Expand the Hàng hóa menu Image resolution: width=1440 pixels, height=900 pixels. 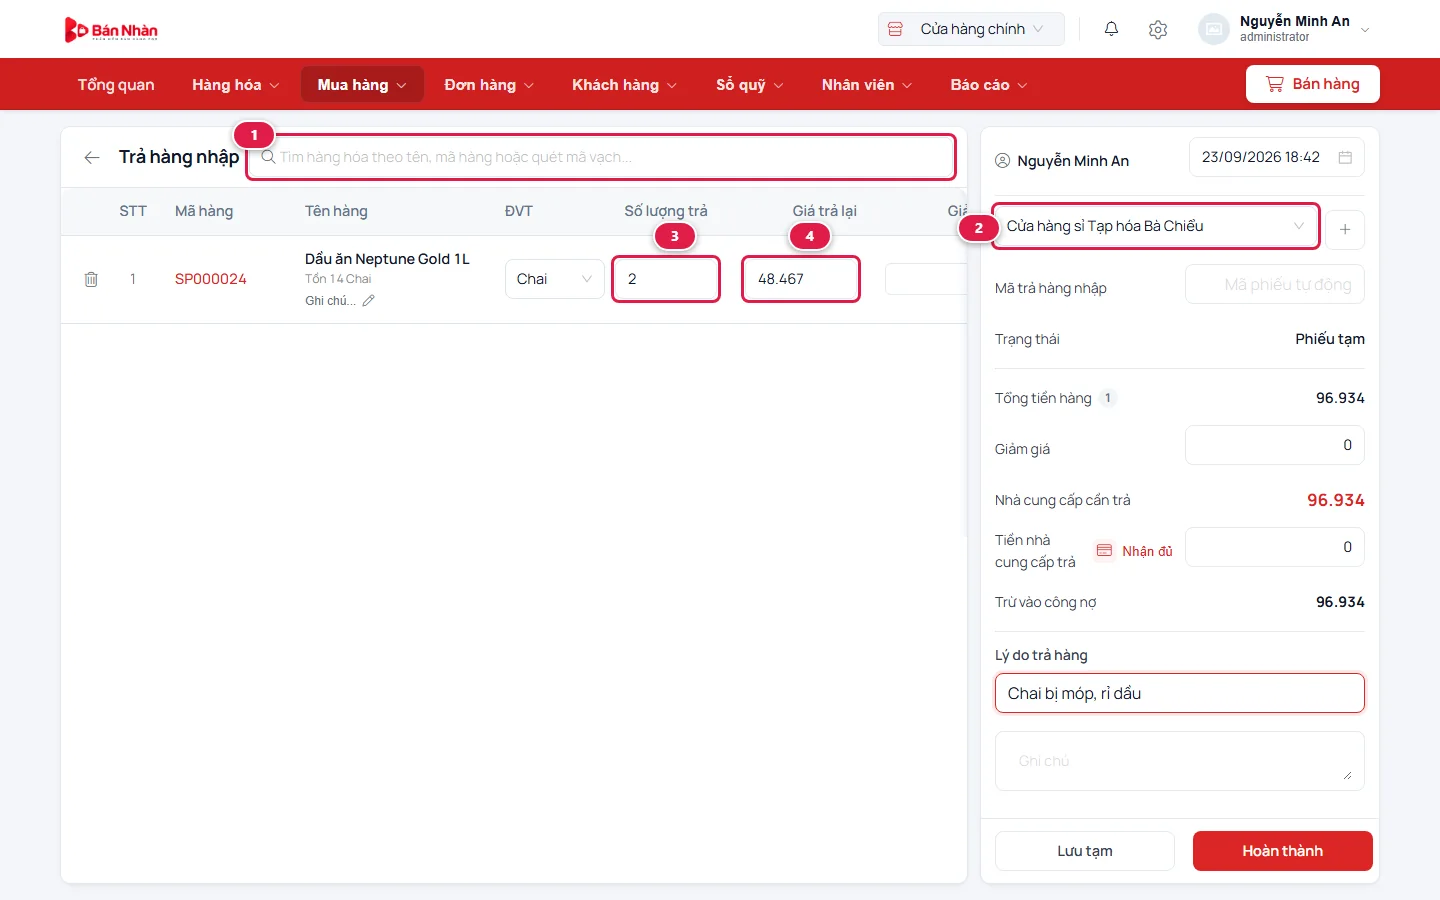[x=236, y=85]
